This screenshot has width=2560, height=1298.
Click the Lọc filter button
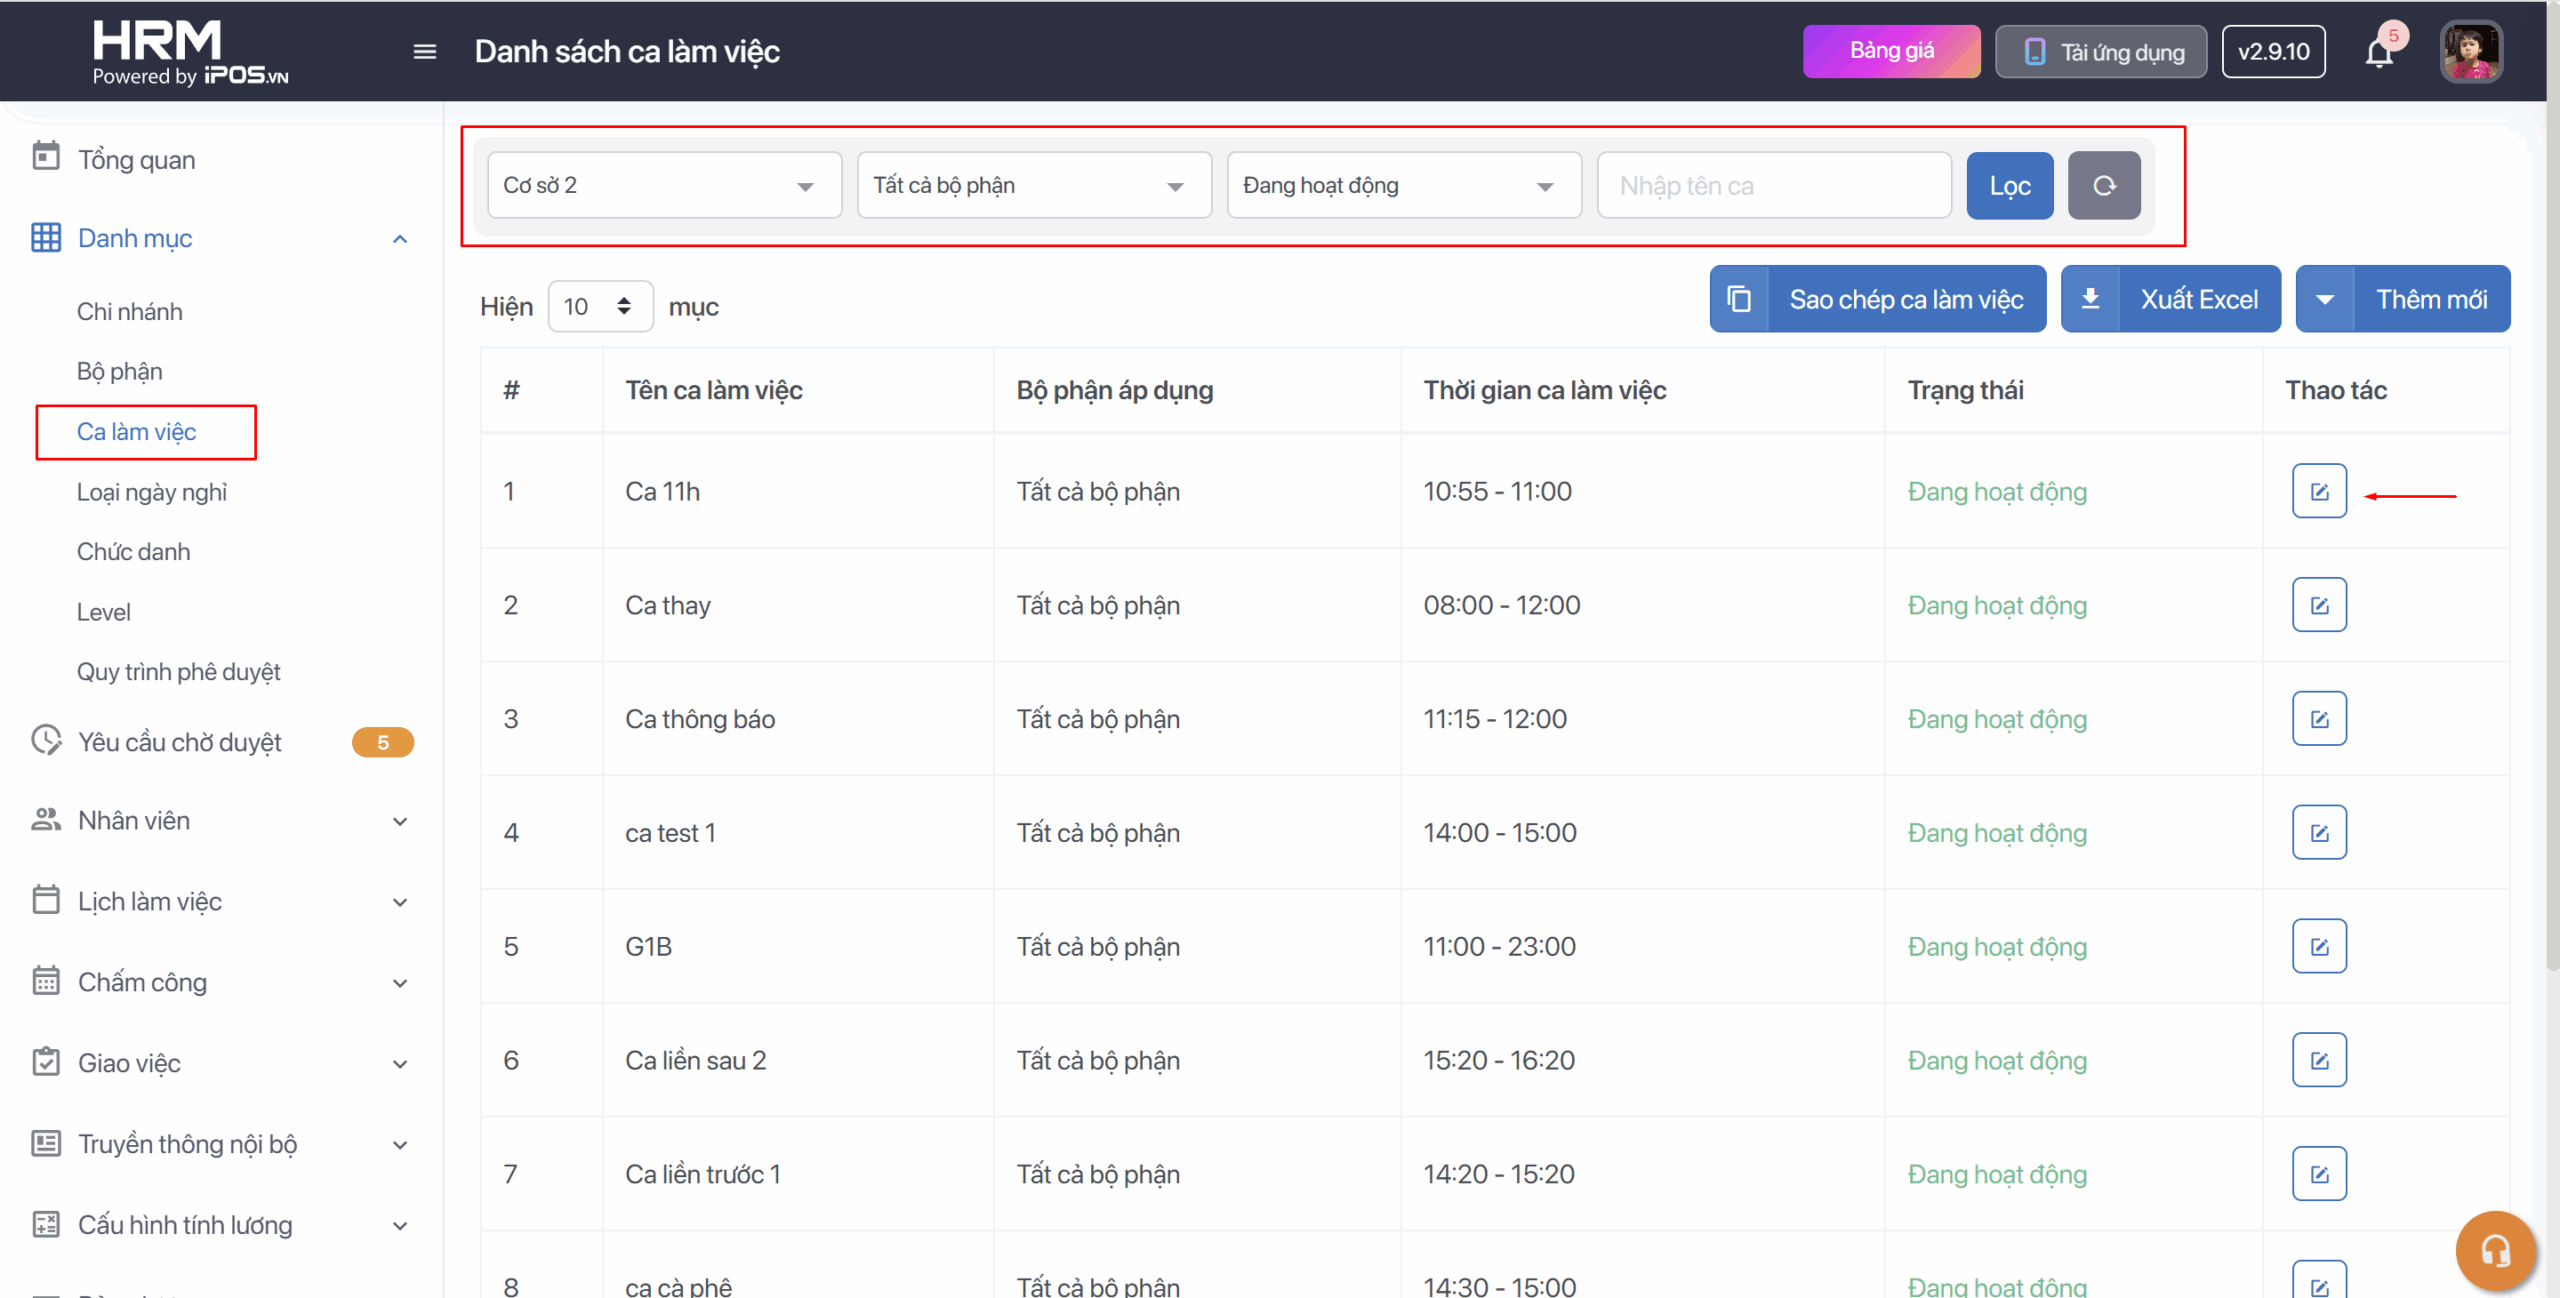(2009, 186)
